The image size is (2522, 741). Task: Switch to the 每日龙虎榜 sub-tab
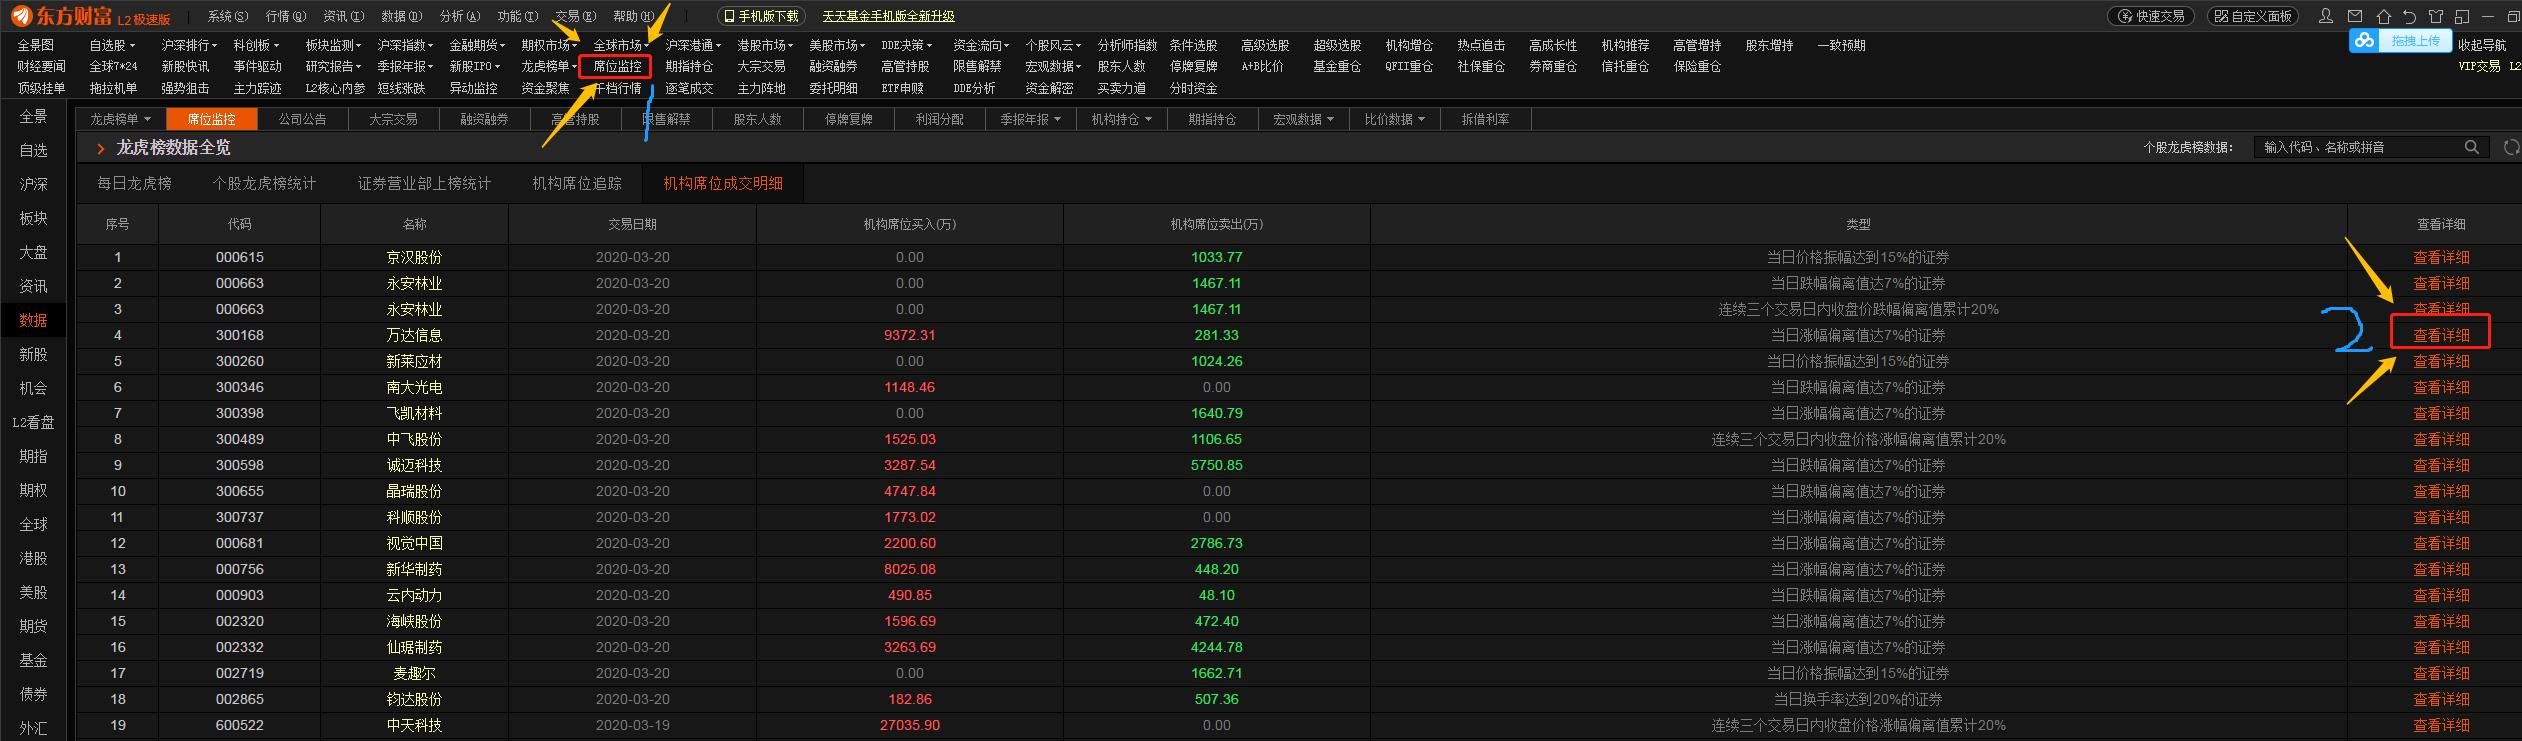point(134,183)
